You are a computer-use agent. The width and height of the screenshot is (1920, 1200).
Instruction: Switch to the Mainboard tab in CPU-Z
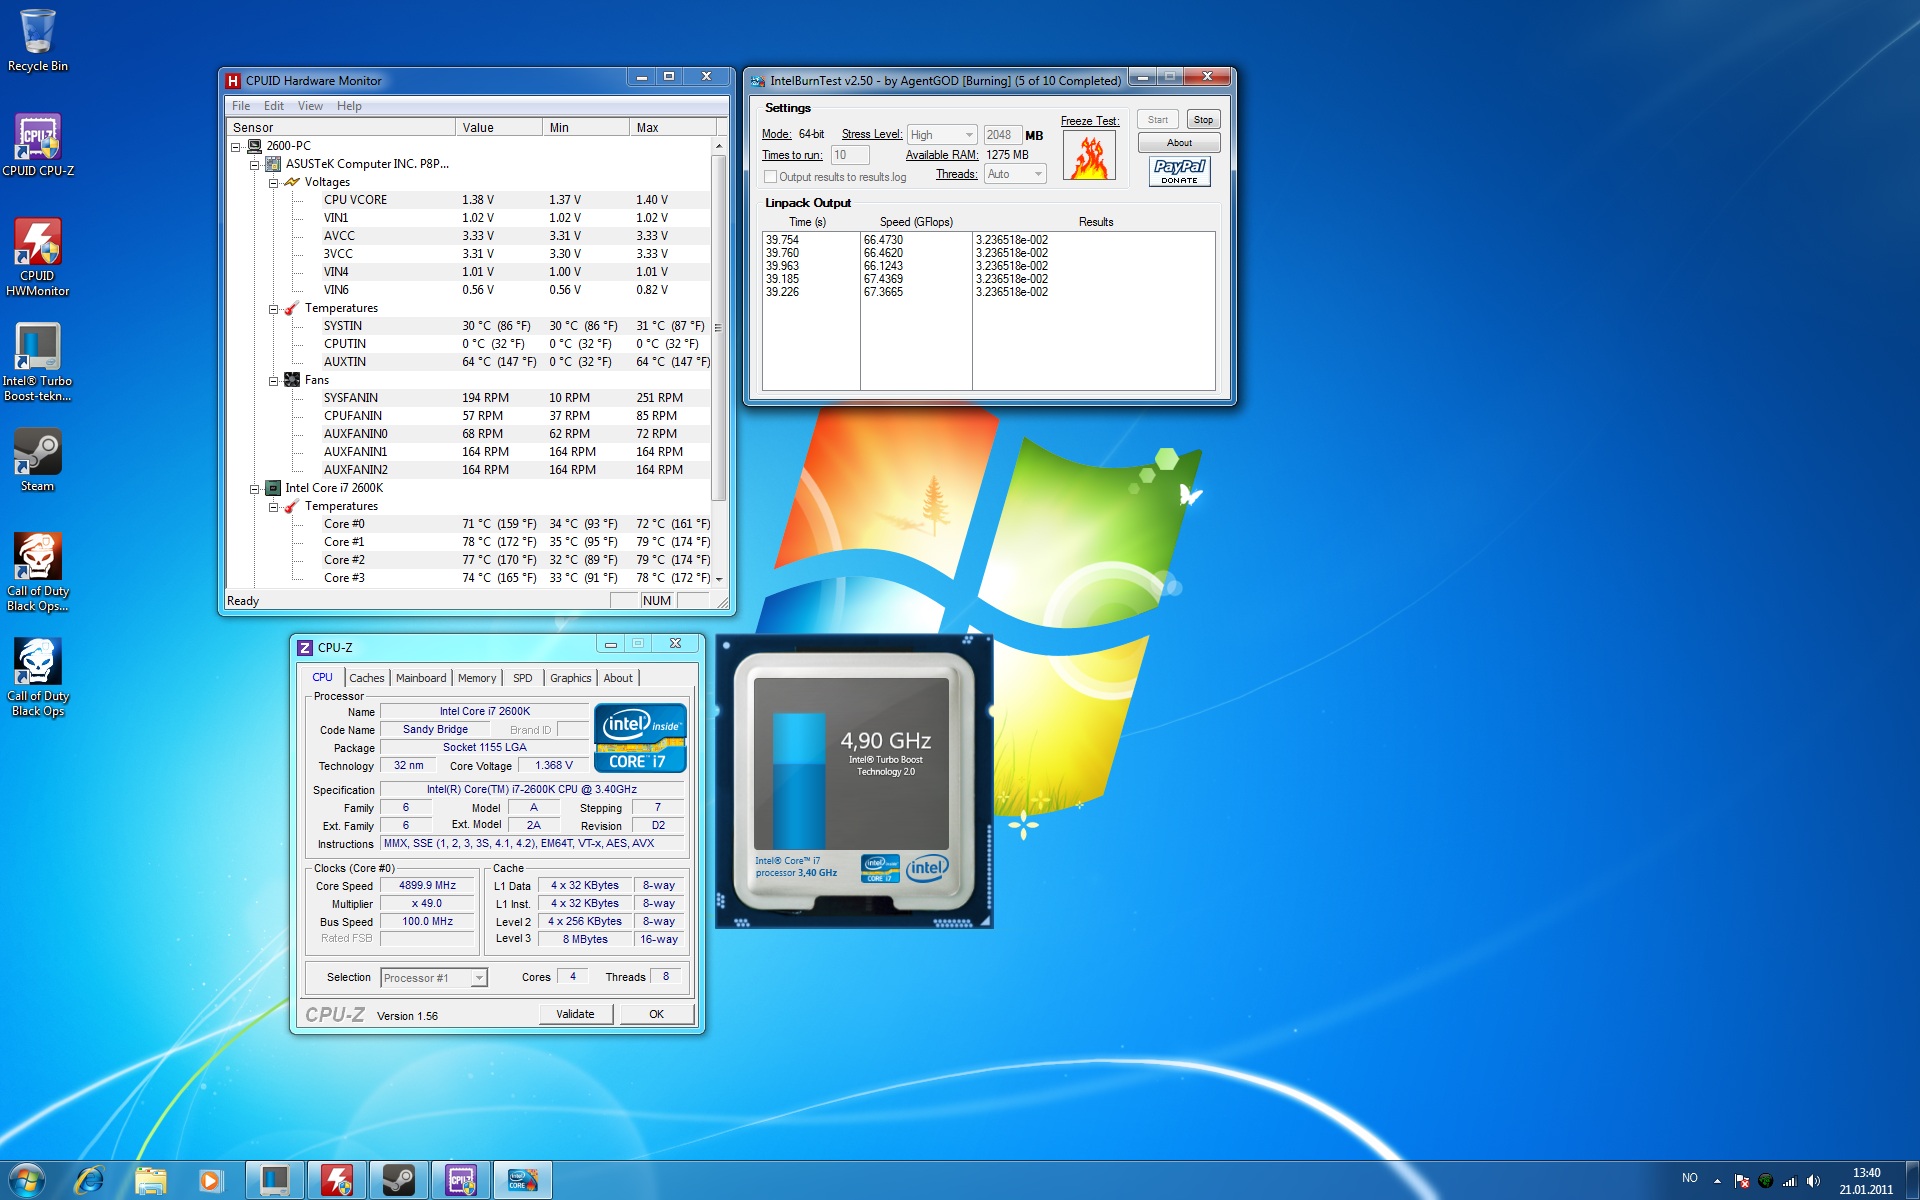tap(421, 678)
